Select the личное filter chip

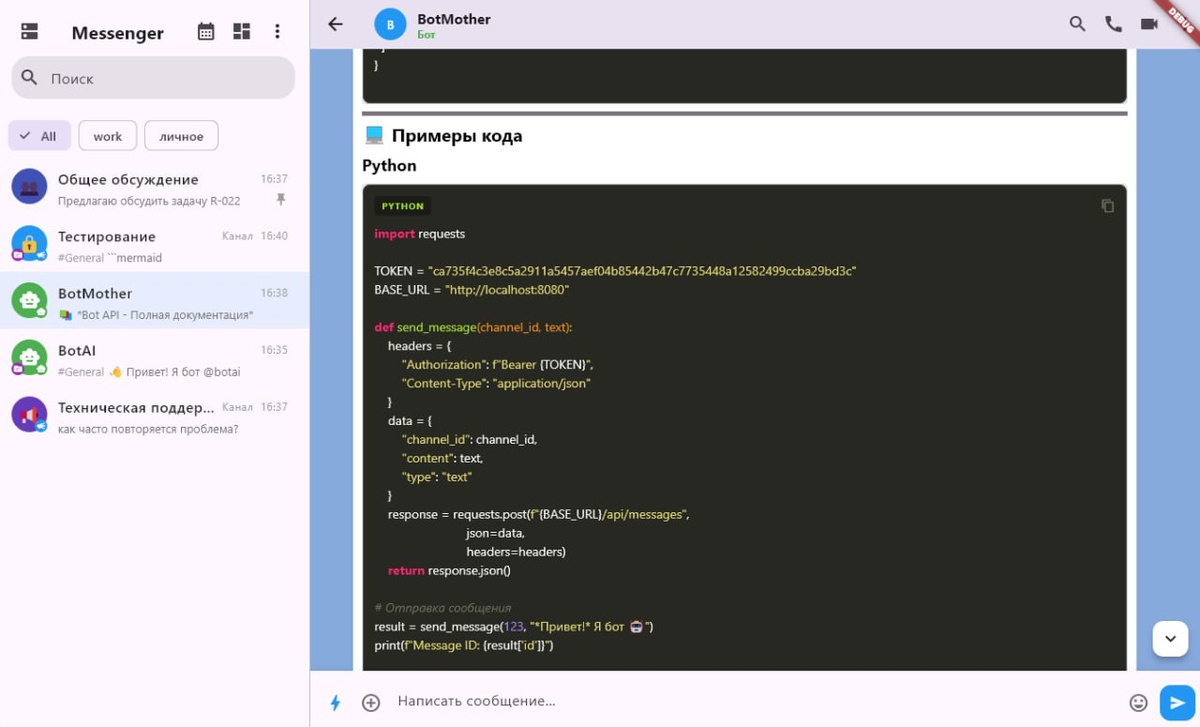point(181,136)
